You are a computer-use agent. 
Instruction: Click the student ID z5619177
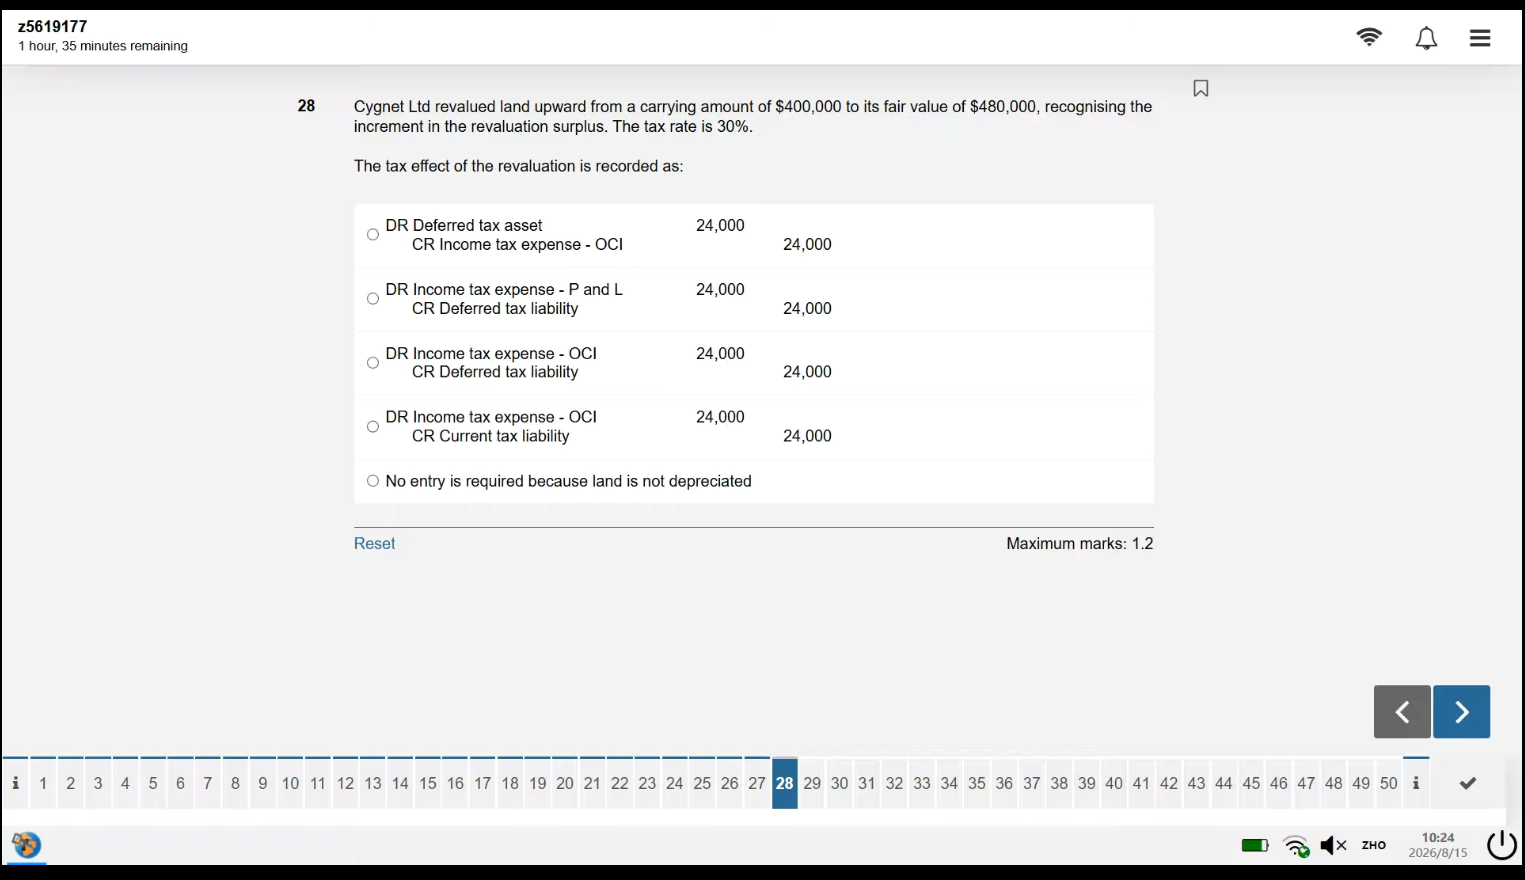click(53, 26)
